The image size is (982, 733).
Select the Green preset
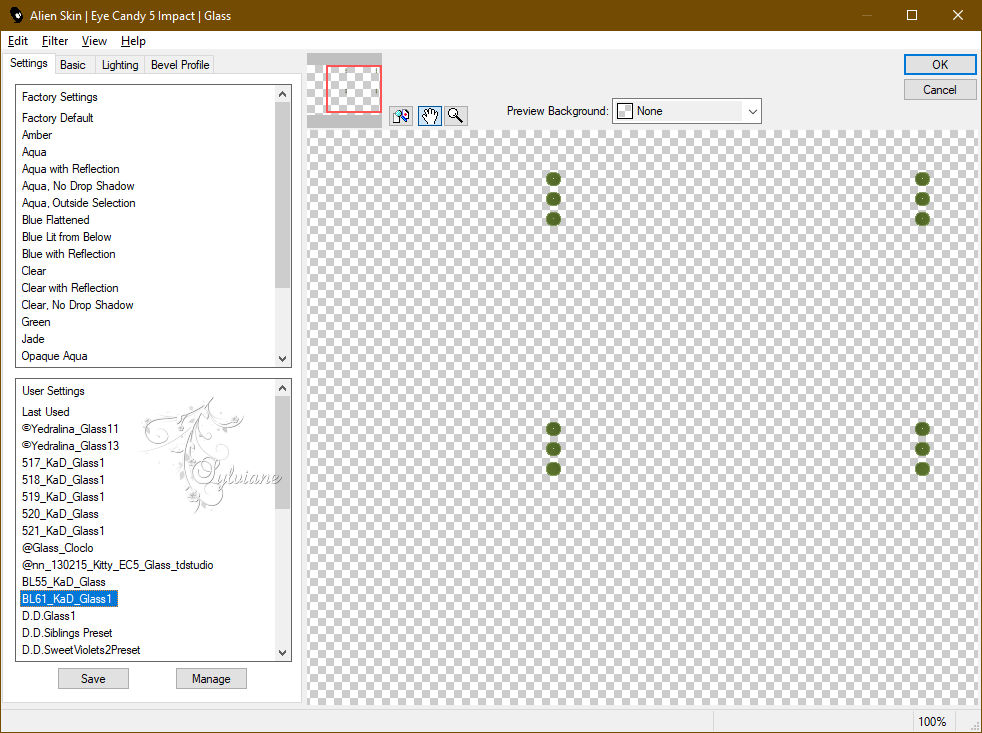36,321
